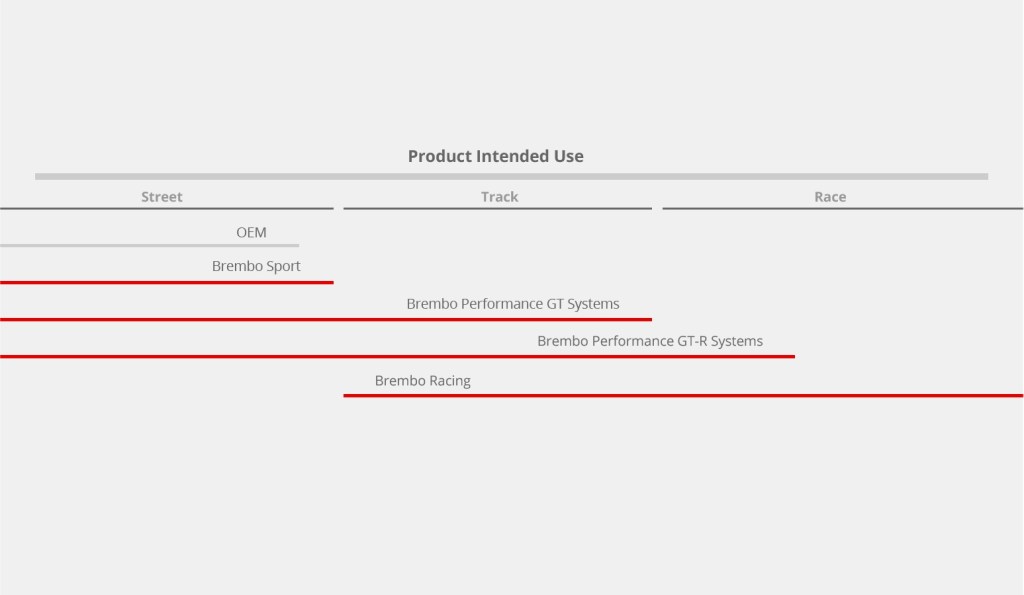
Task: Click the gray range bar under OEM
Action: coord(149,246)
